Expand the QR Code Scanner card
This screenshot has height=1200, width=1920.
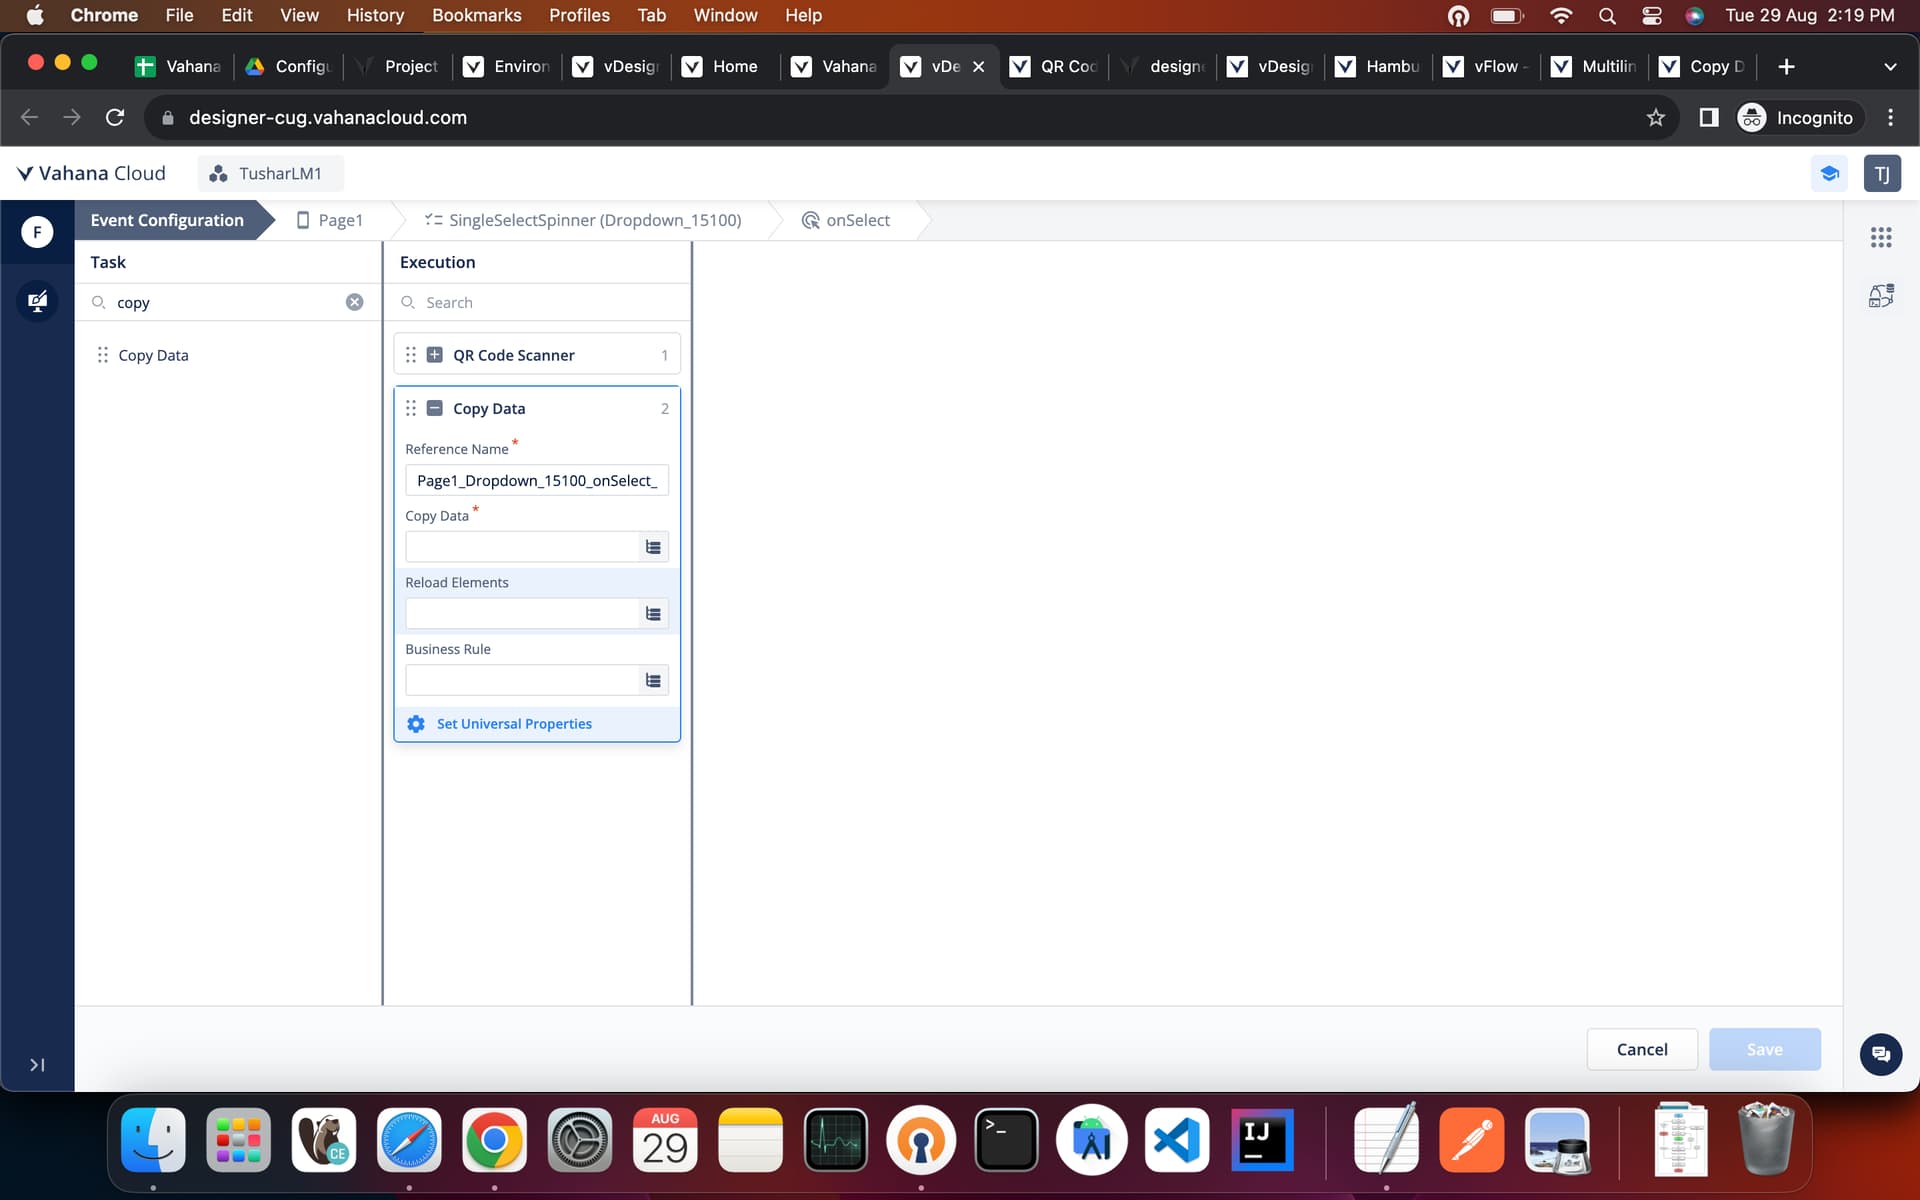(x=435, y=355)
